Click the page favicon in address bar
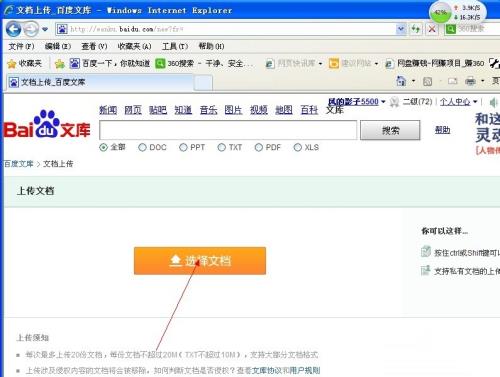This screenshot has height=377, width=500. (62, 29)
